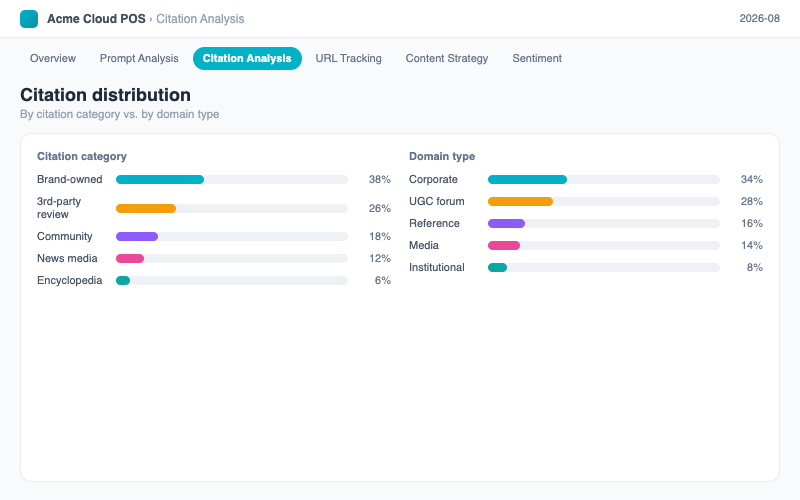Open the Overview tab
800x500 pixels.
(53, 58)
